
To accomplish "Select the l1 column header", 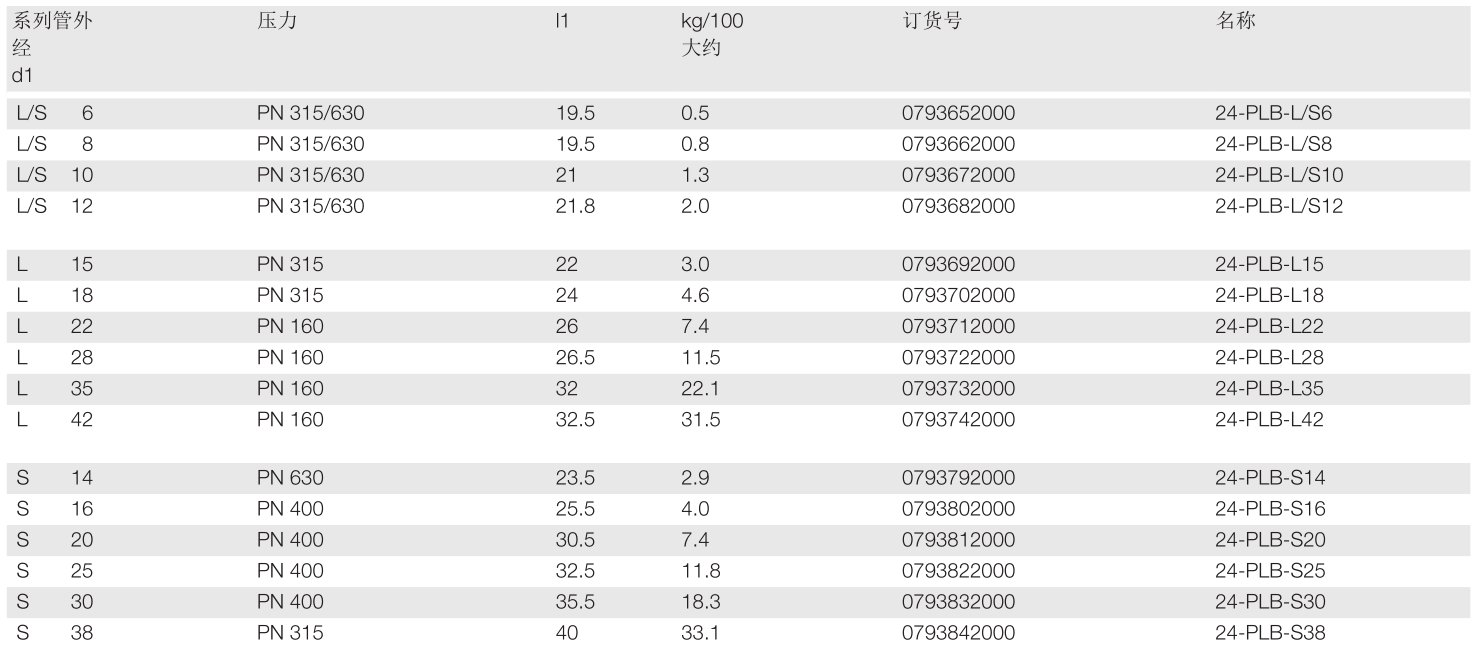I will (562, 21).
